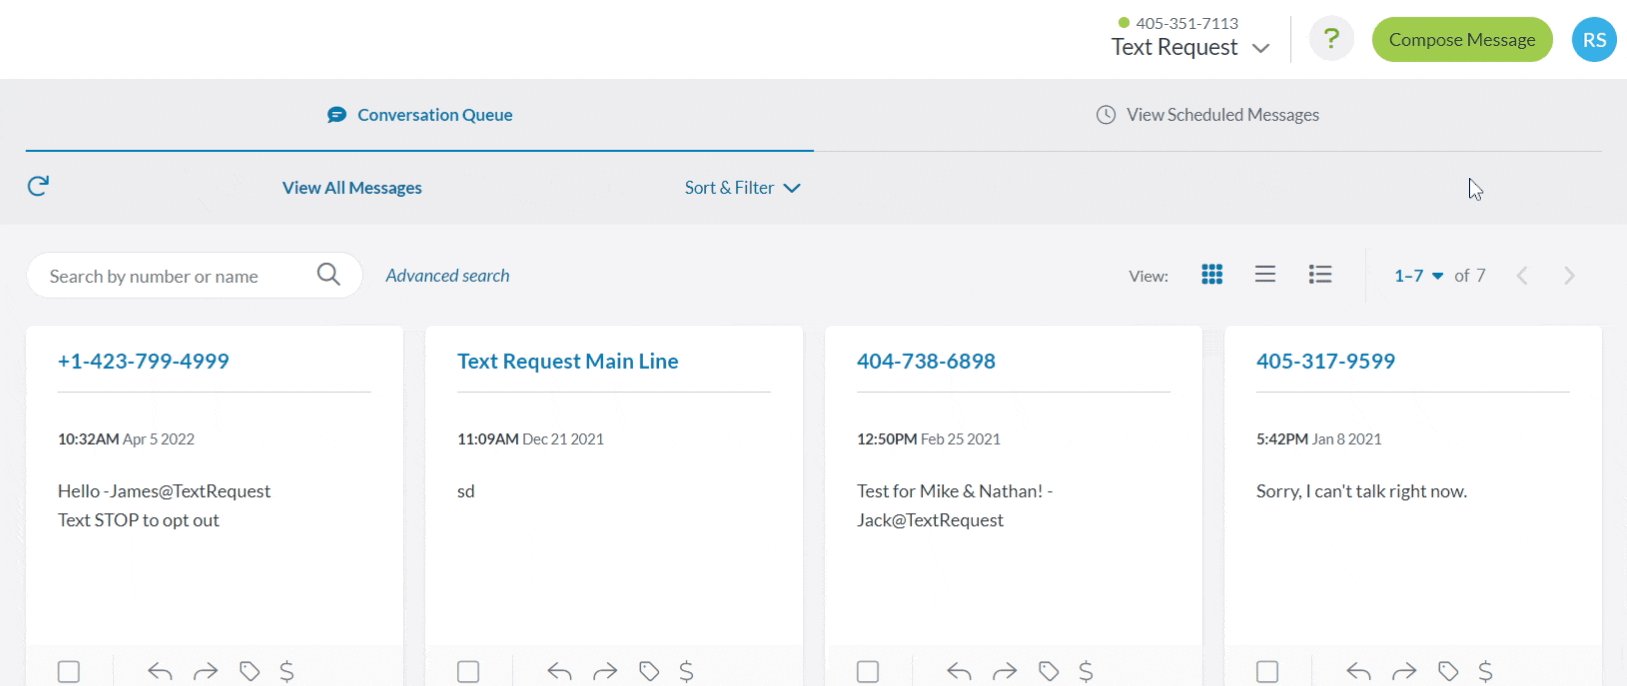1627x686 pixels.
Task: Reply to 404-738-6898 conversation
Action: tap(959, 671)
